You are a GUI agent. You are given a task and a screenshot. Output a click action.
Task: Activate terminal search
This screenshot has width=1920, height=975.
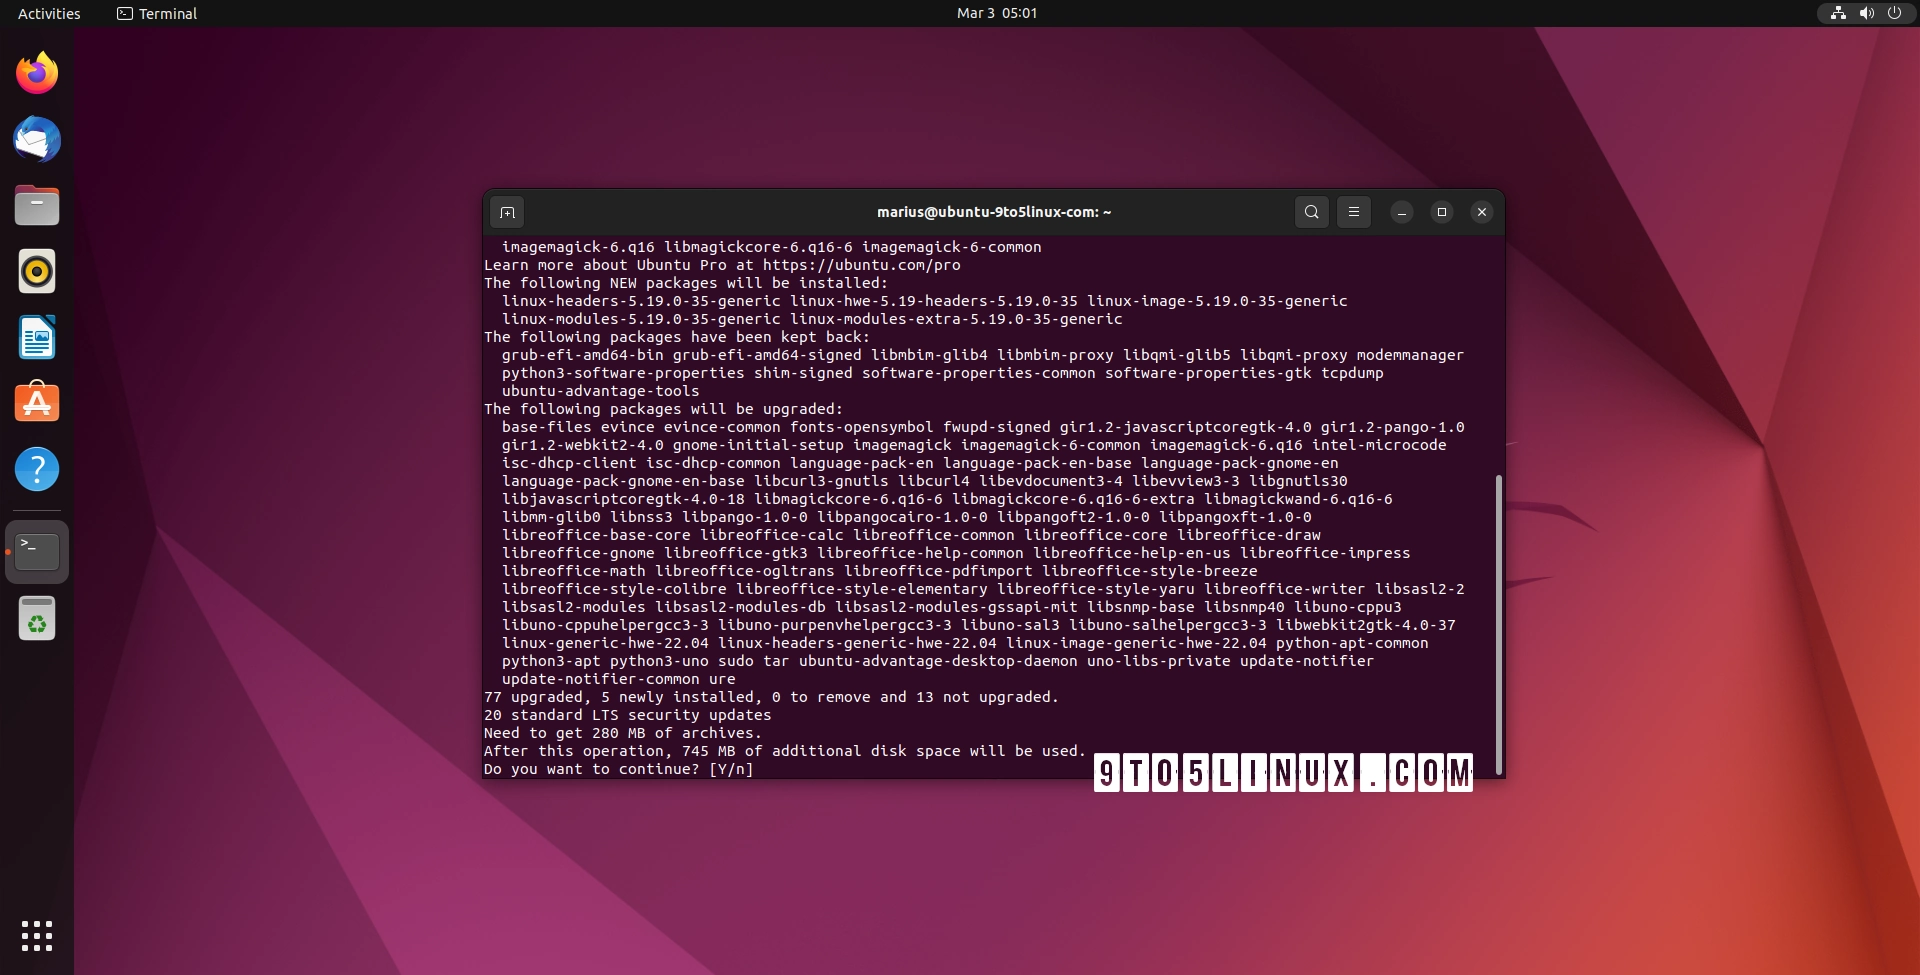tap(1311, 212)
